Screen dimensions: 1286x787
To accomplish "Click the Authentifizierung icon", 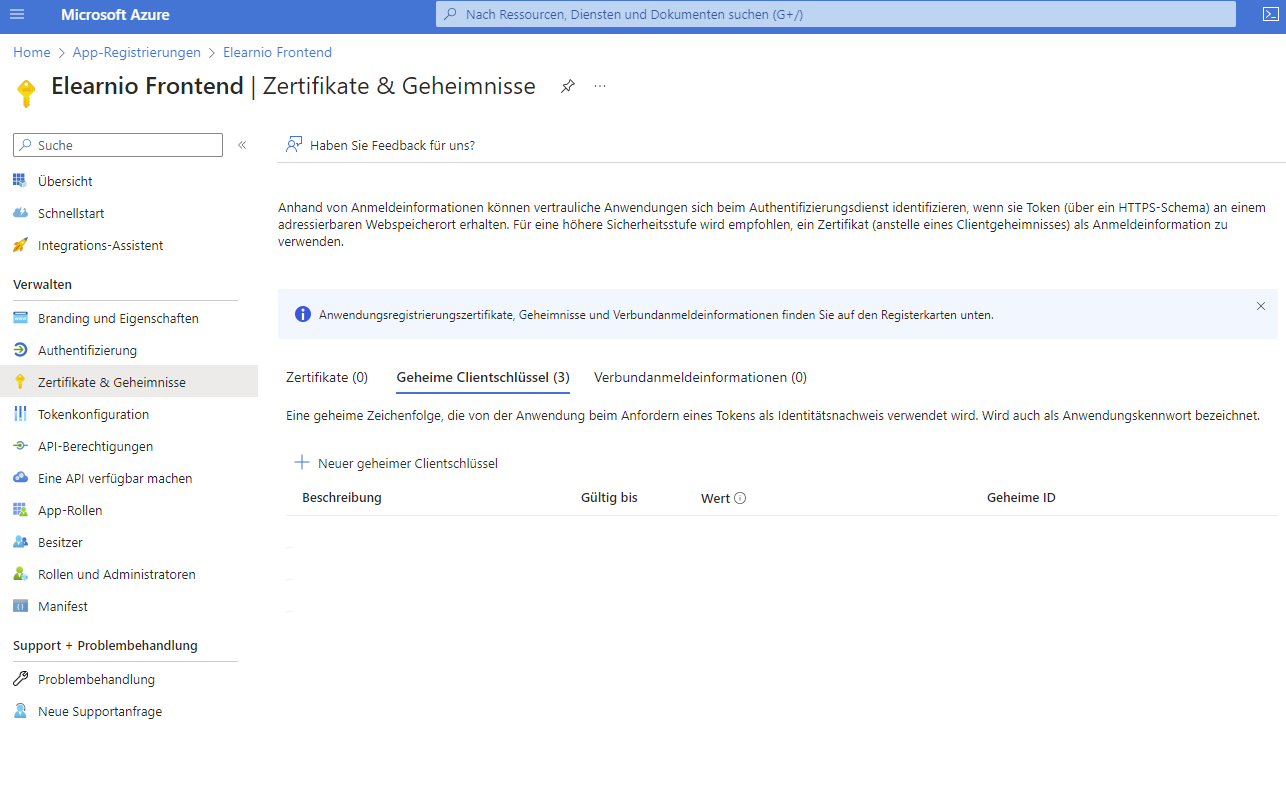I will (x=20, y=350).
